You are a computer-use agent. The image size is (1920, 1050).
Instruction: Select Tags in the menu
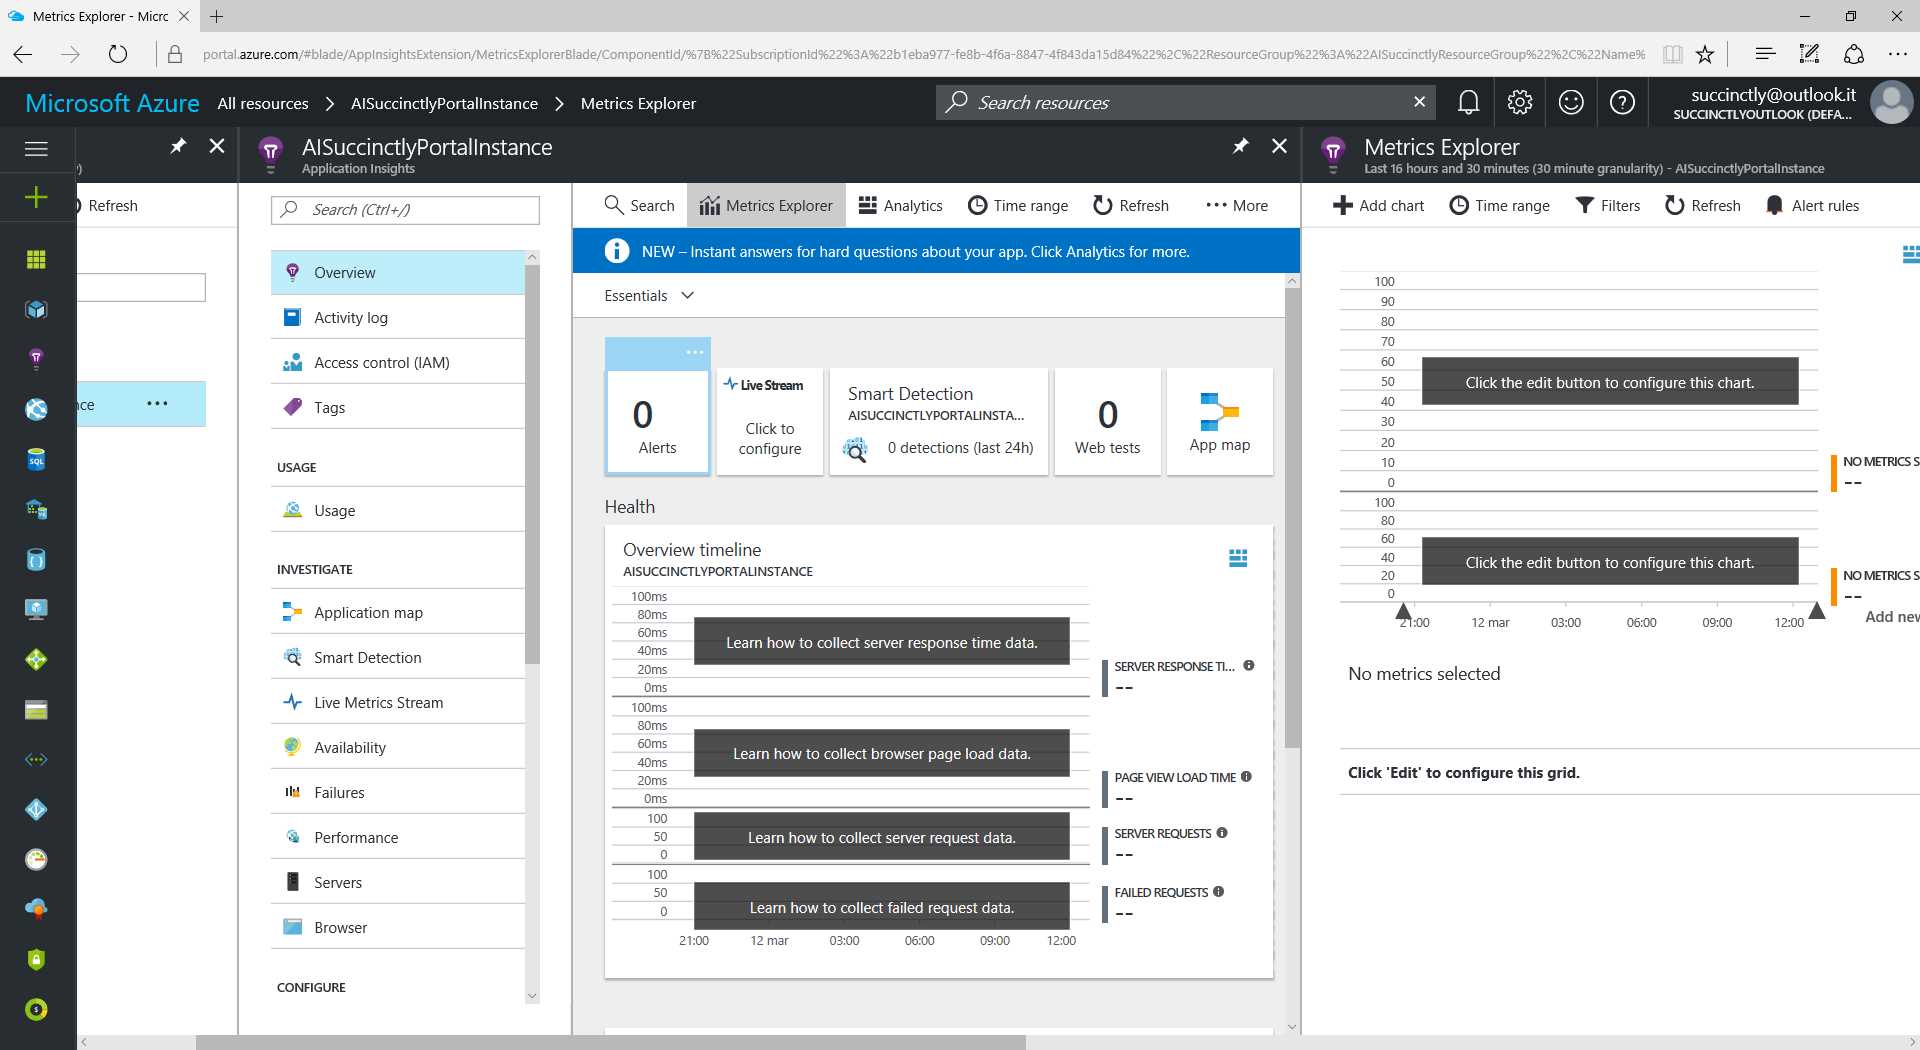[398, 407]
